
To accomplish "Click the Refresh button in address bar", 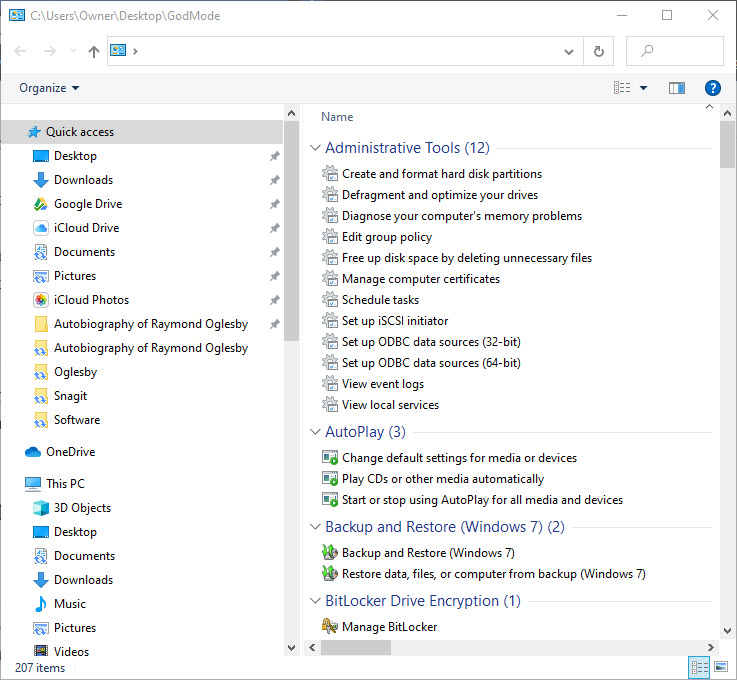I will tap(599, 51).
